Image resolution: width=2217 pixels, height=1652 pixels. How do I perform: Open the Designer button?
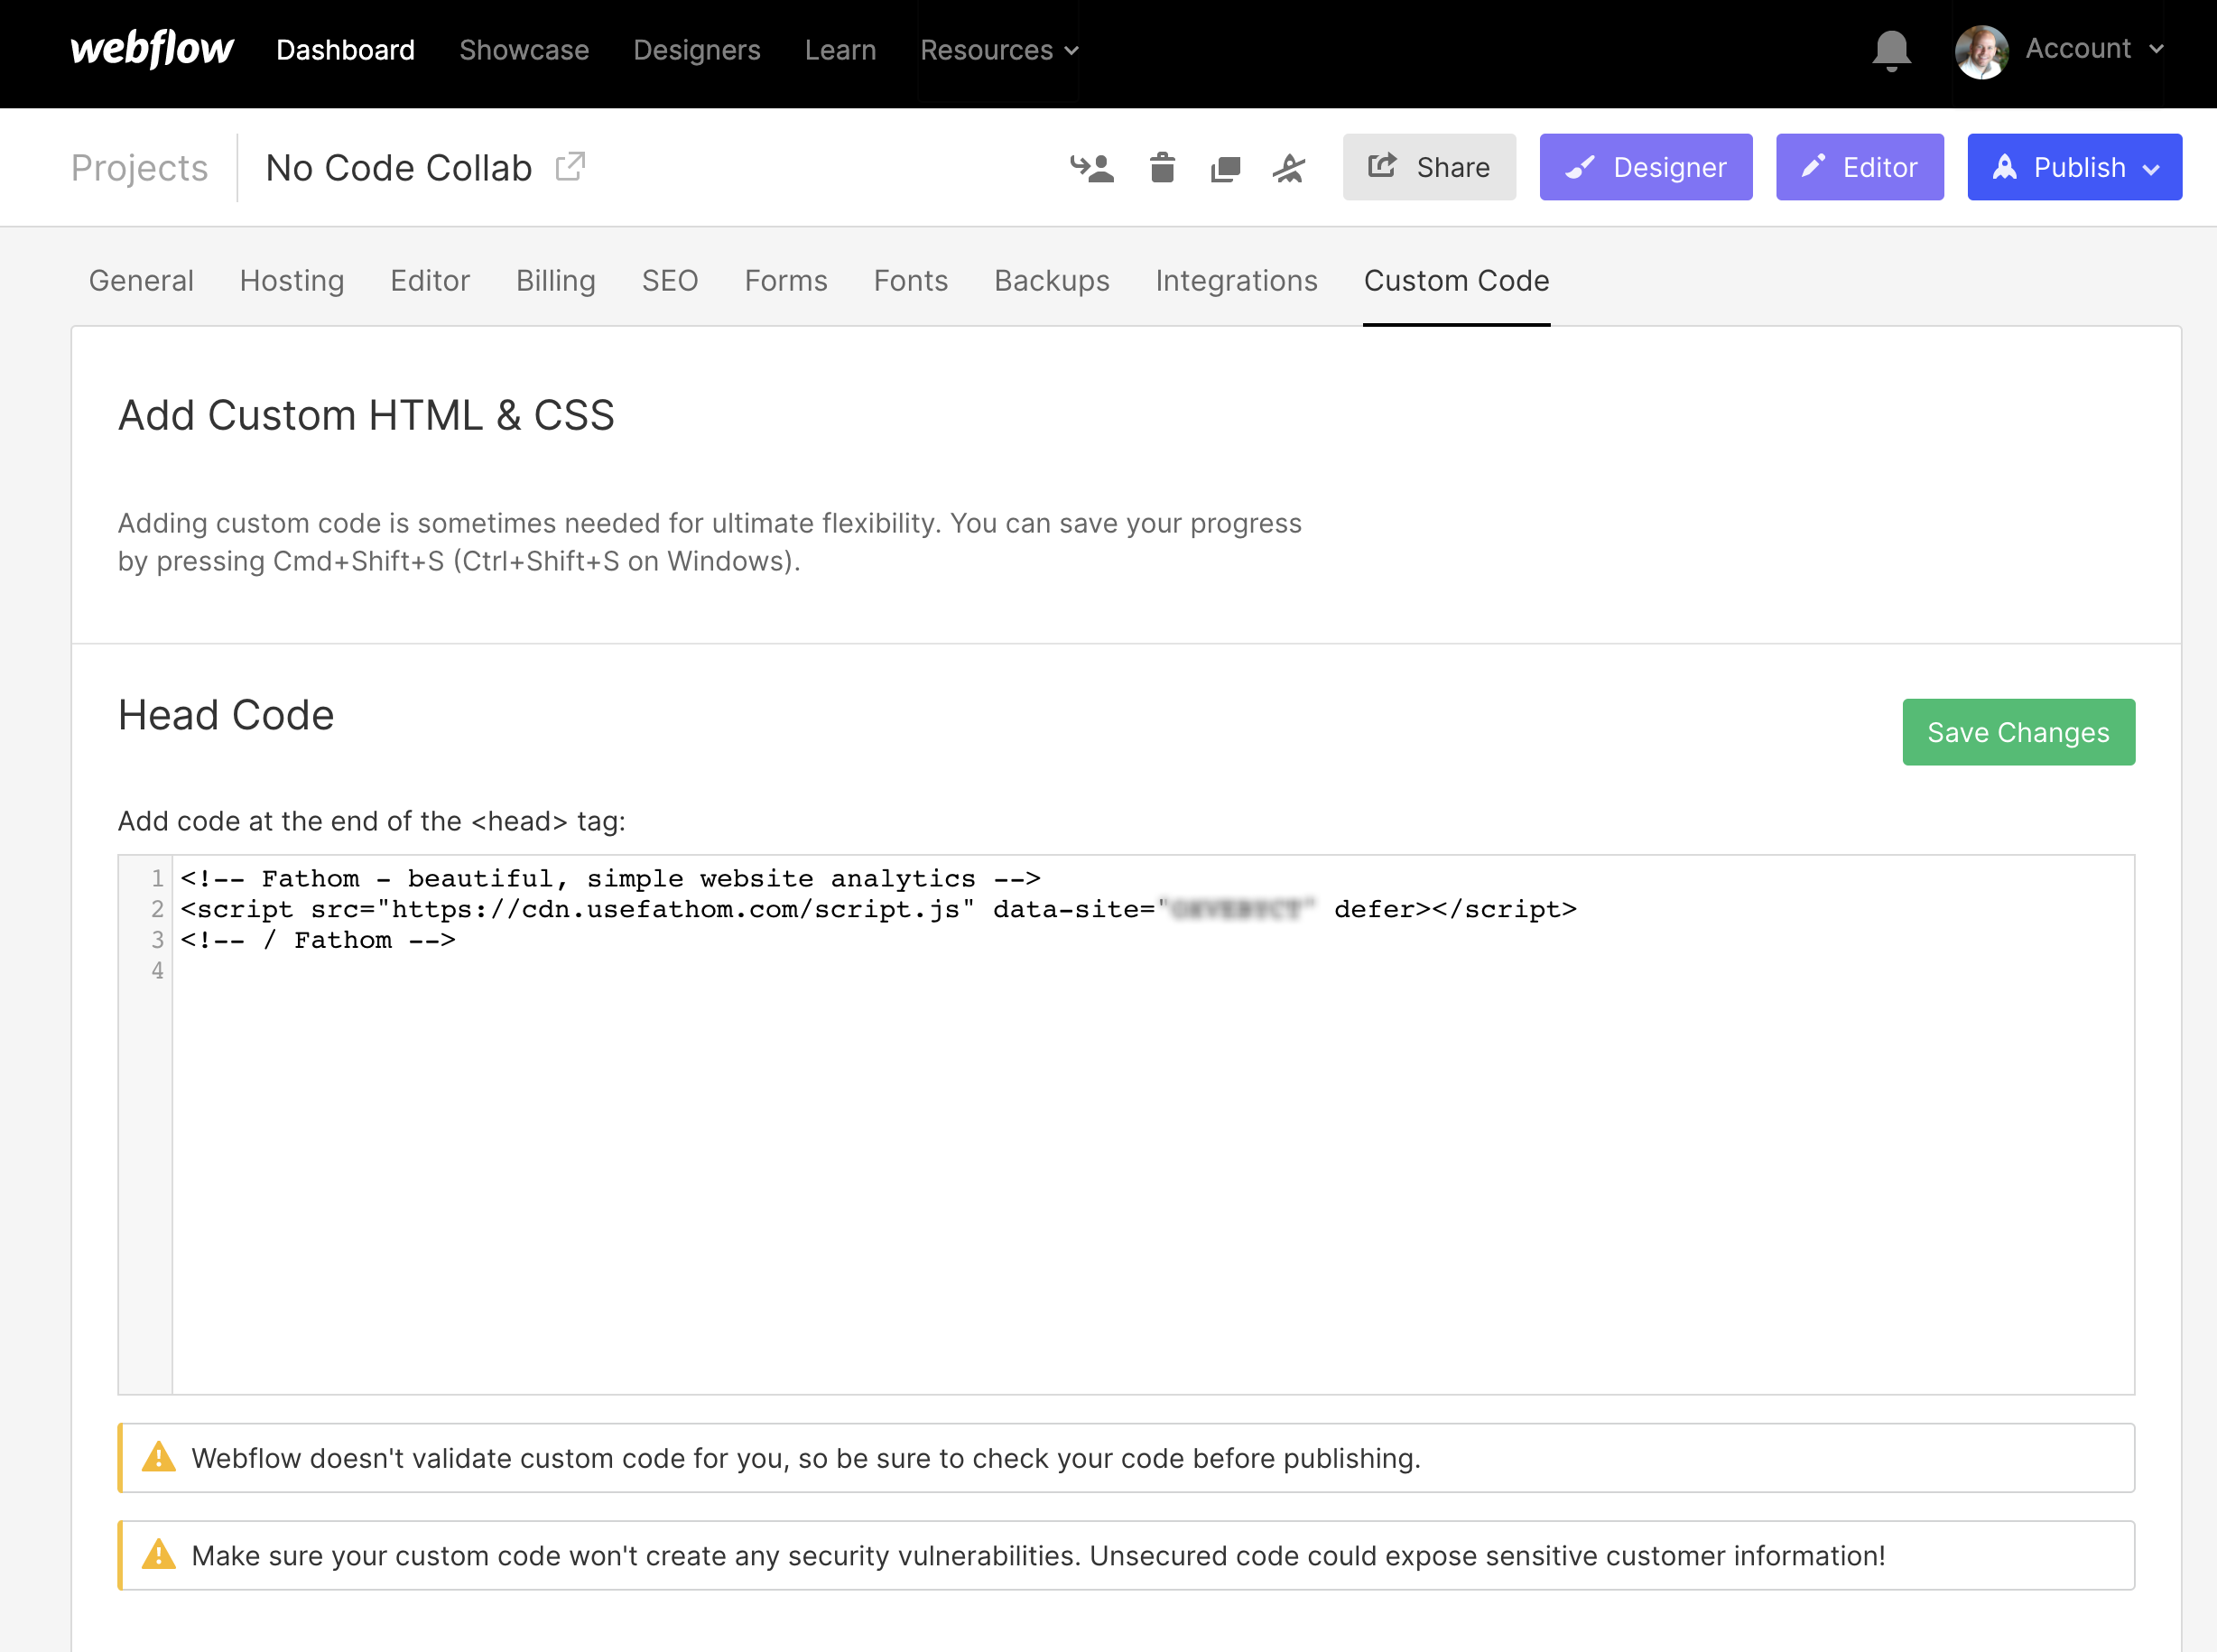pyautogui.click(x=1645, y=167)
